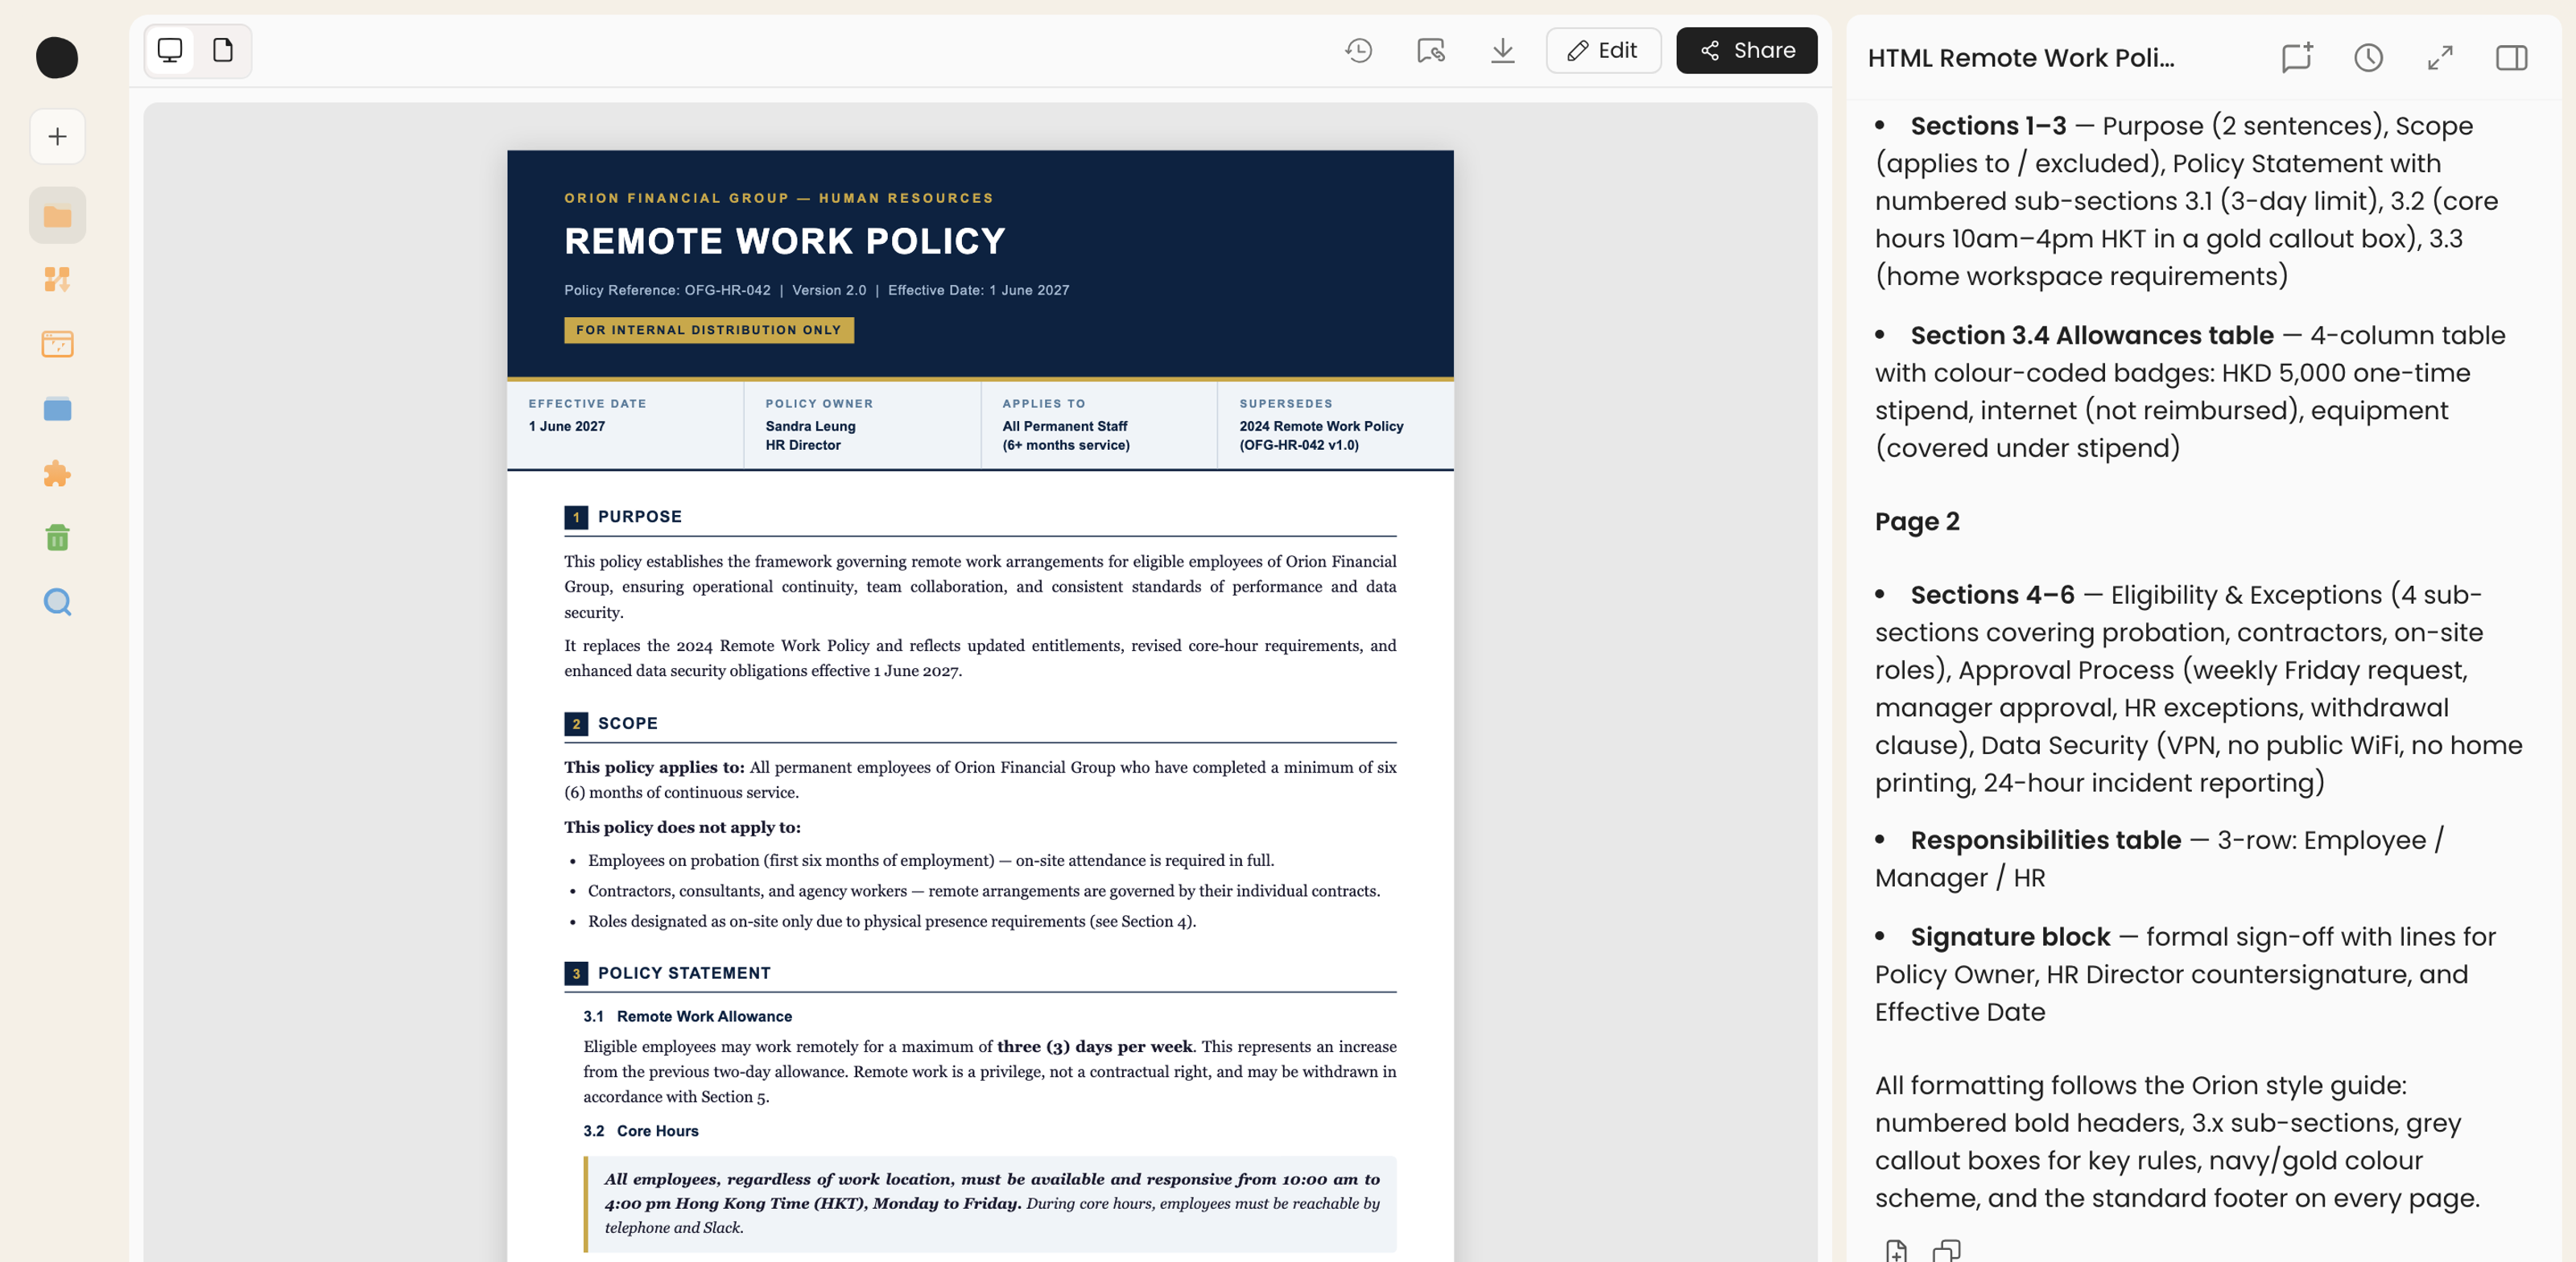Click the black circle profile avatar
Viewport: 2576px width, 1262px height.
(x=57, y=57)
